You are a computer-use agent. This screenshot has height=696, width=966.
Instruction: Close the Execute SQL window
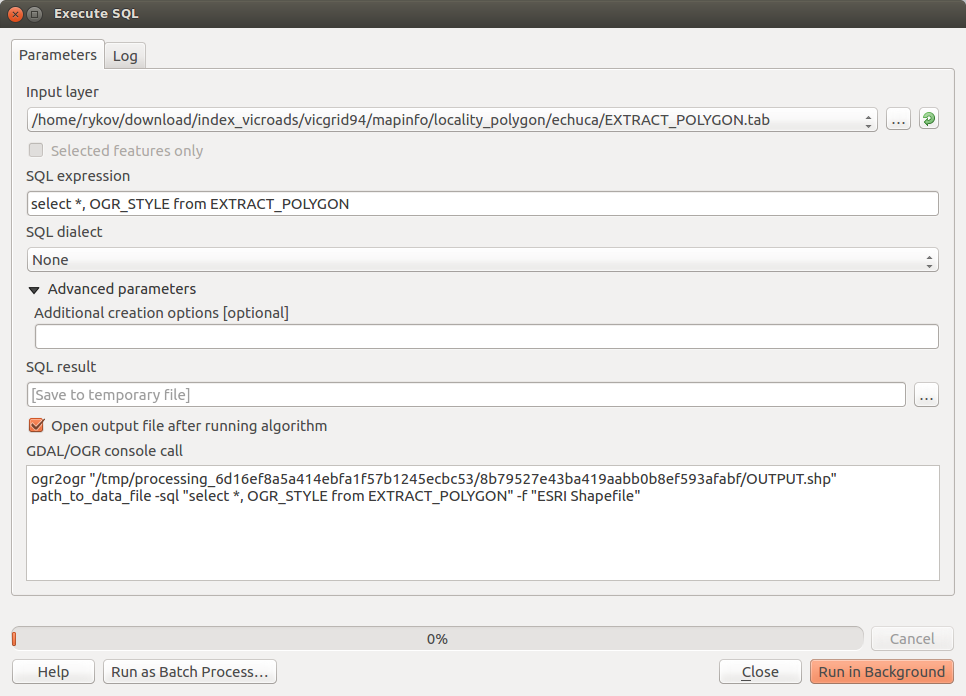[15, 14]
